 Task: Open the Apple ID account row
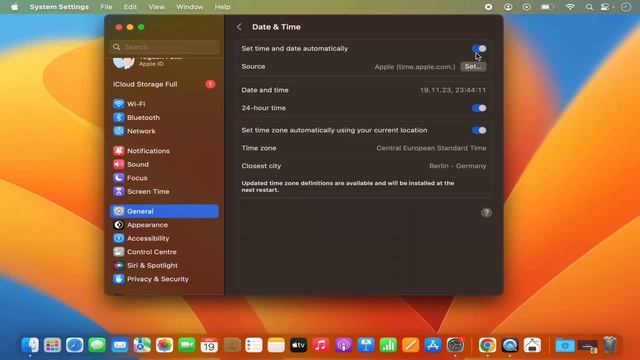point(164,62)
